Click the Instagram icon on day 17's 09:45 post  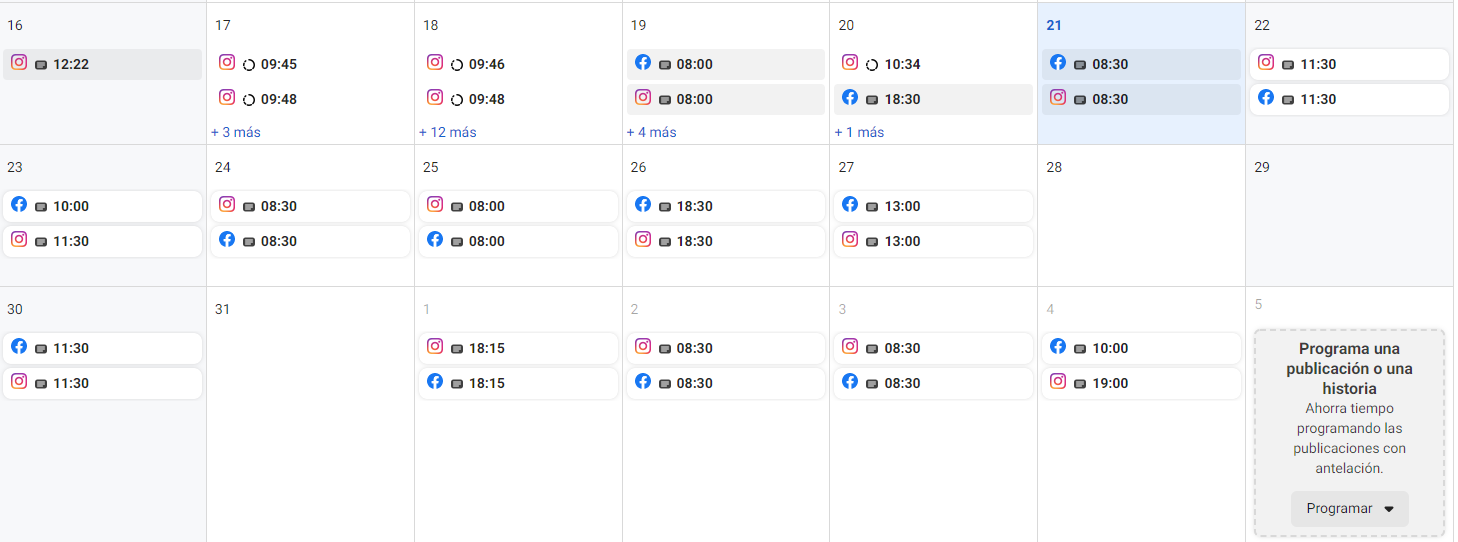227,62
